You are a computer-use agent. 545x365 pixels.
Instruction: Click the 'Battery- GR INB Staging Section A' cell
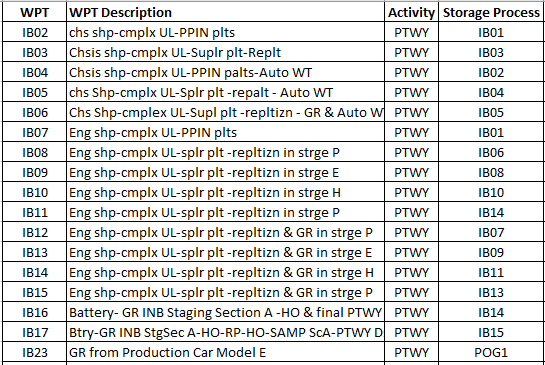point(225,312)
